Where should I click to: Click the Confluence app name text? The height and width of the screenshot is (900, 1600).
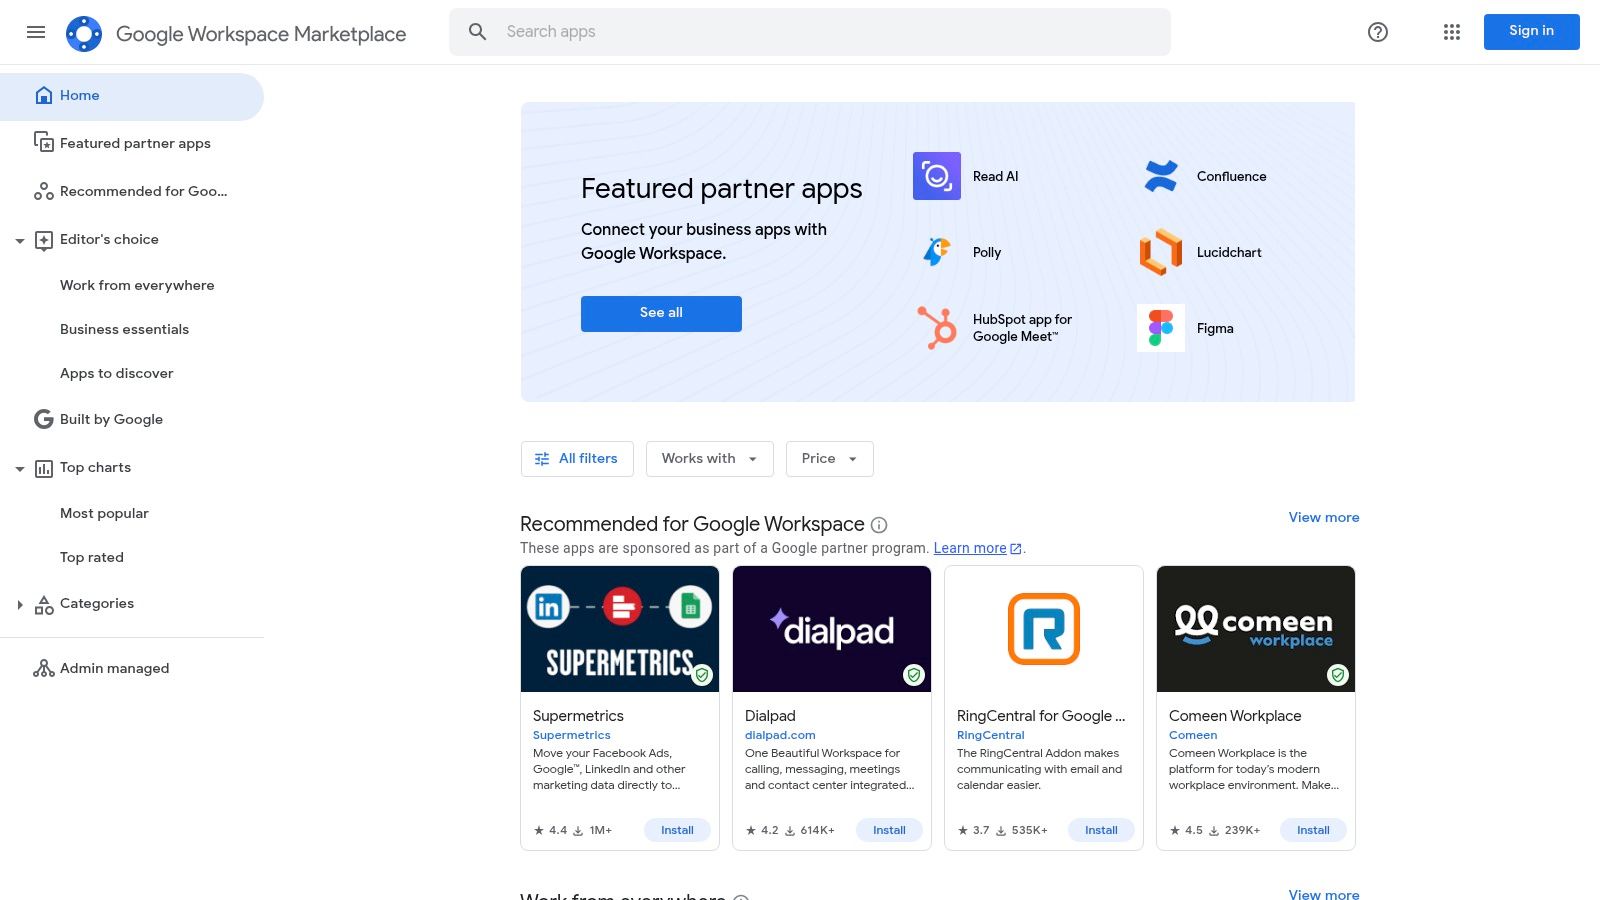click(x=1231, y=176)
